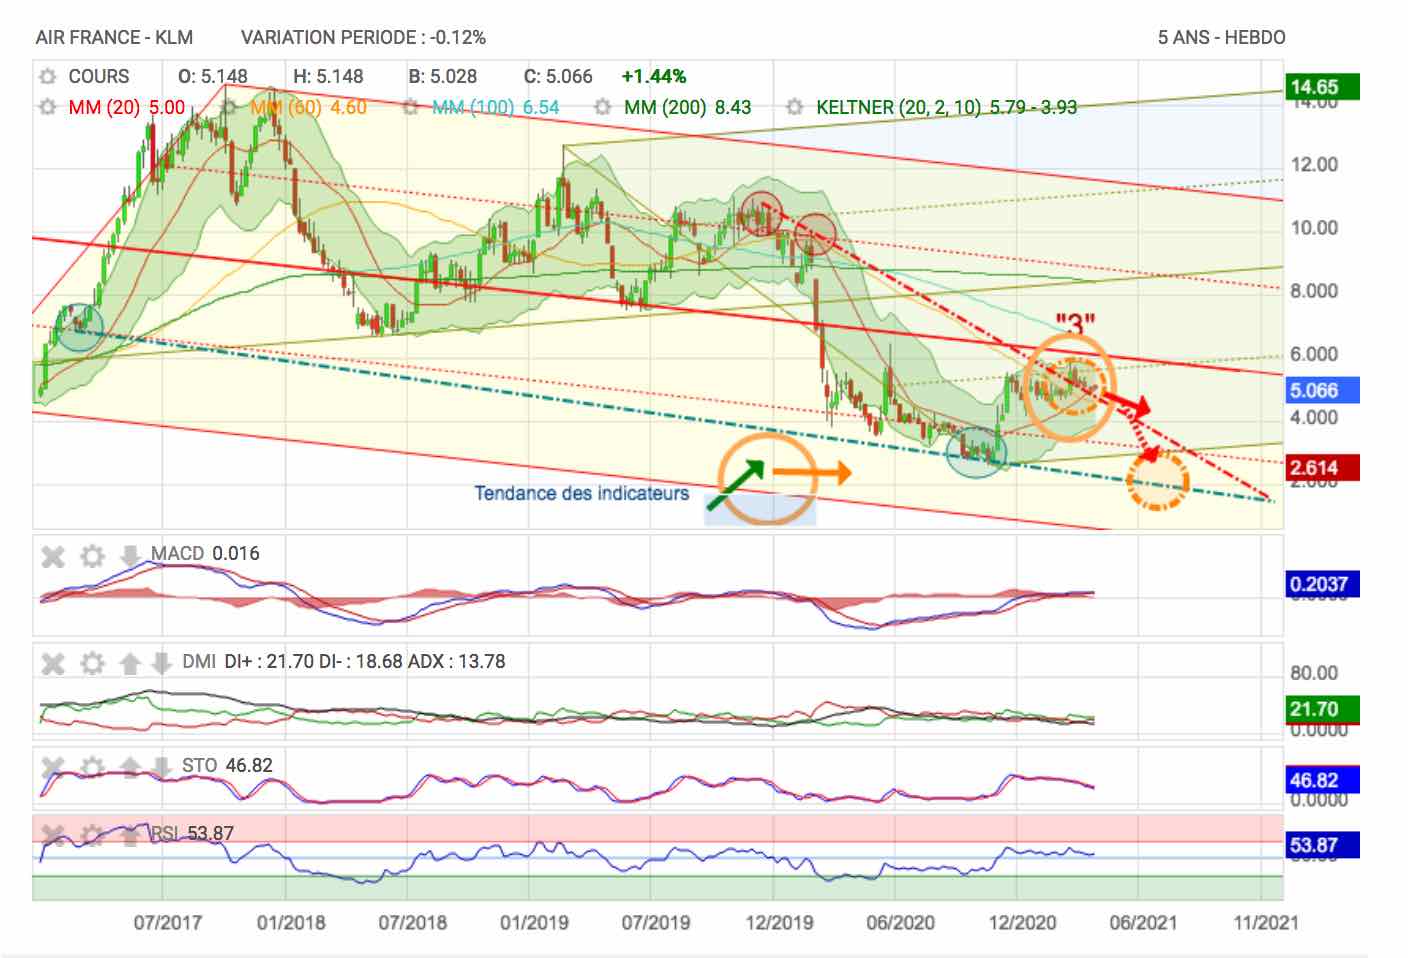Click the RSI 53.87 label
1408x958 pixels.
192,834
